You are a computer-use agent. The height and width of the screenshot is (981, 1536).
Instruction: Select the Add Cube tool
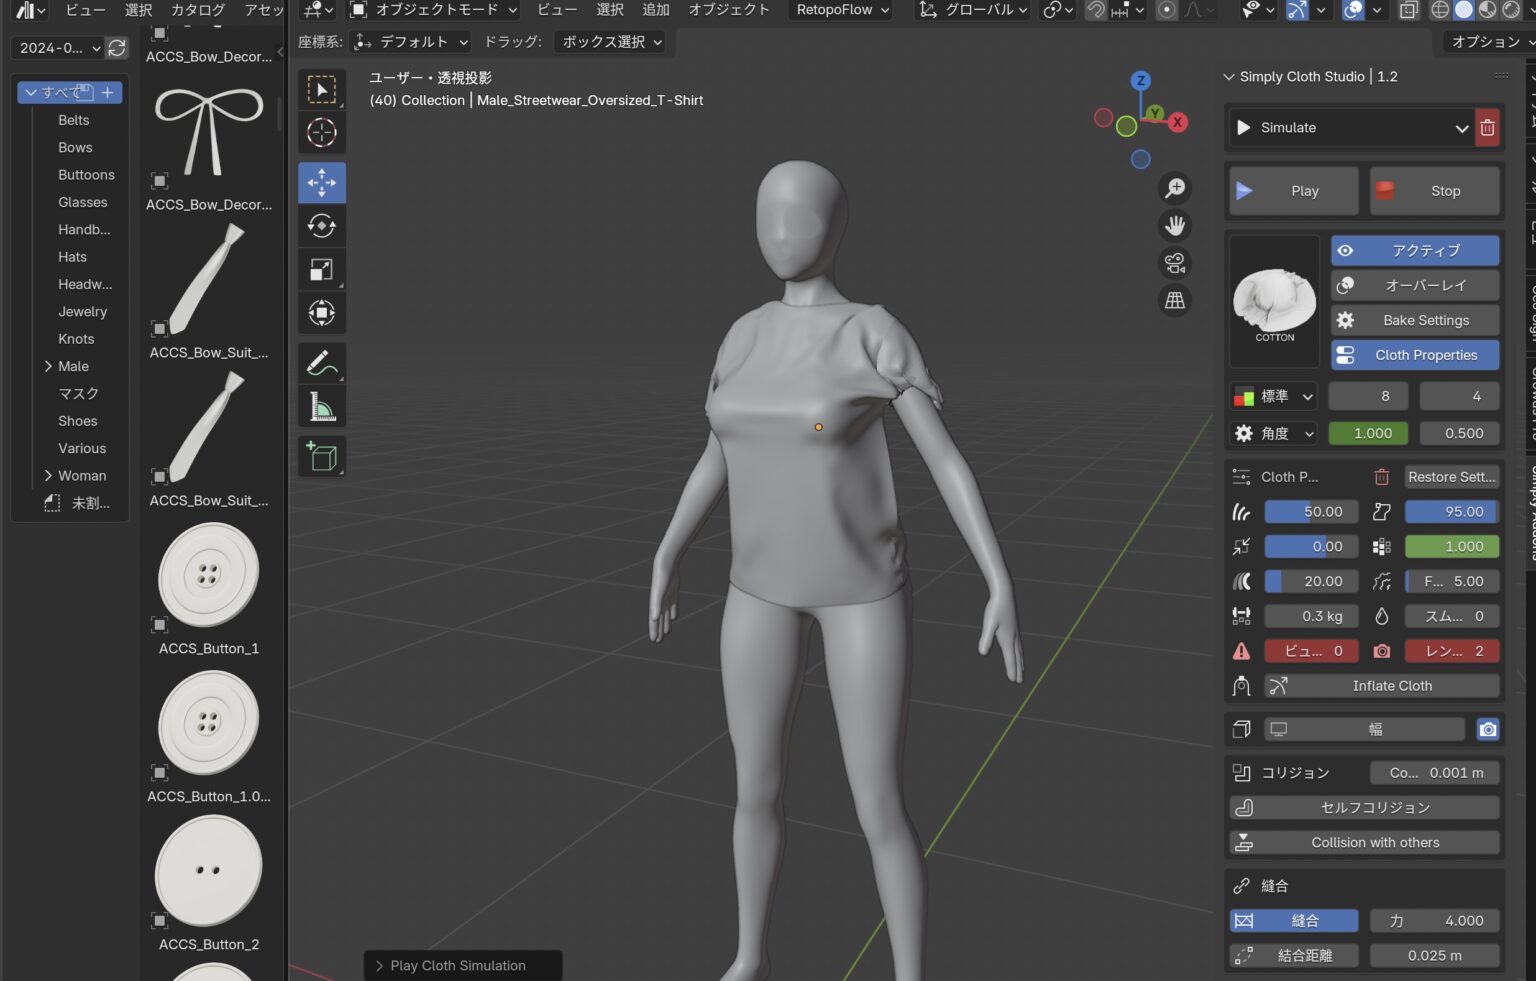321,457
